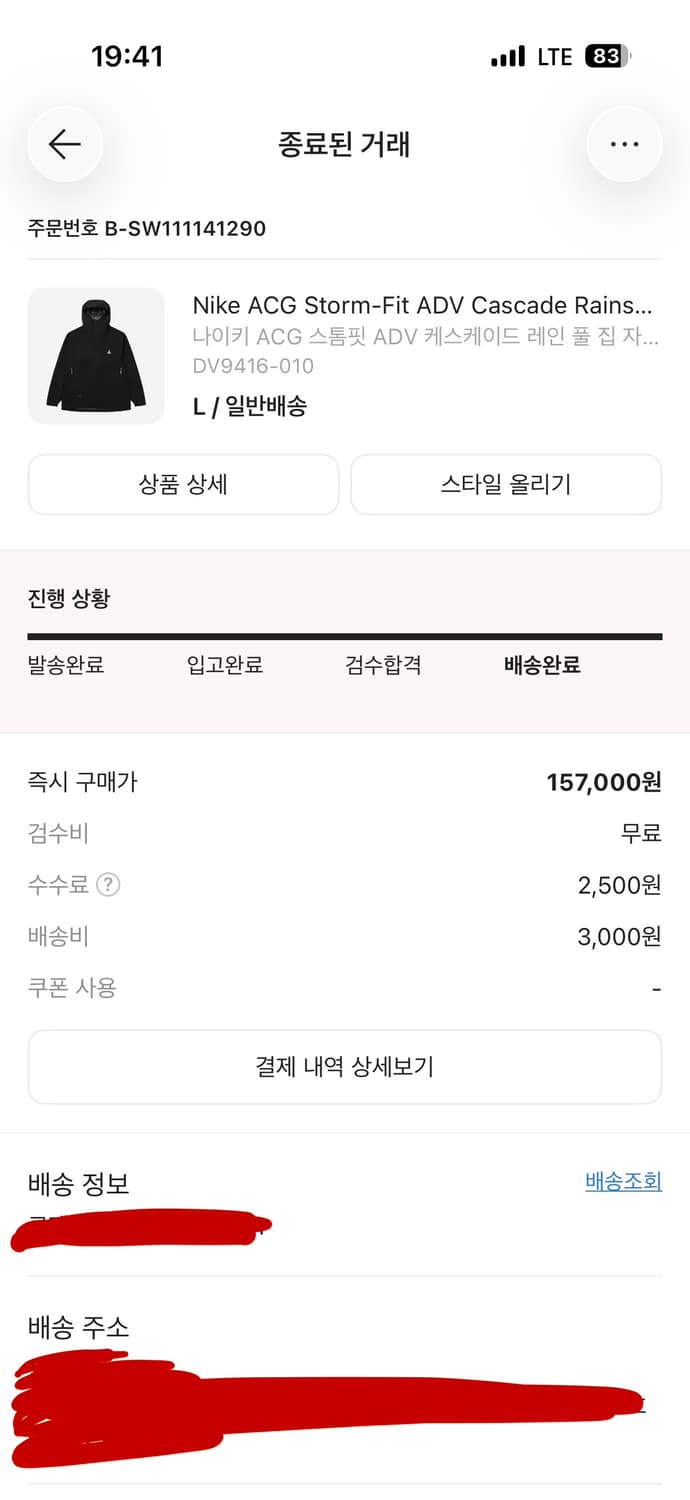This screenshot has width=690, height=1500.
Task: Tap the back arrow to leave this order
Action: [64, 143]
